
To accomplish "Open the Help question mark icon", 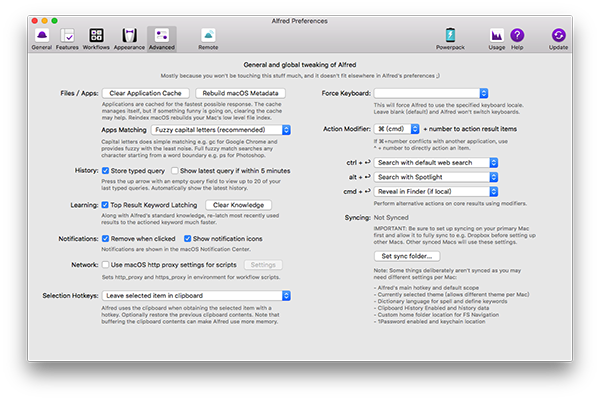I will tap(517, 35).
